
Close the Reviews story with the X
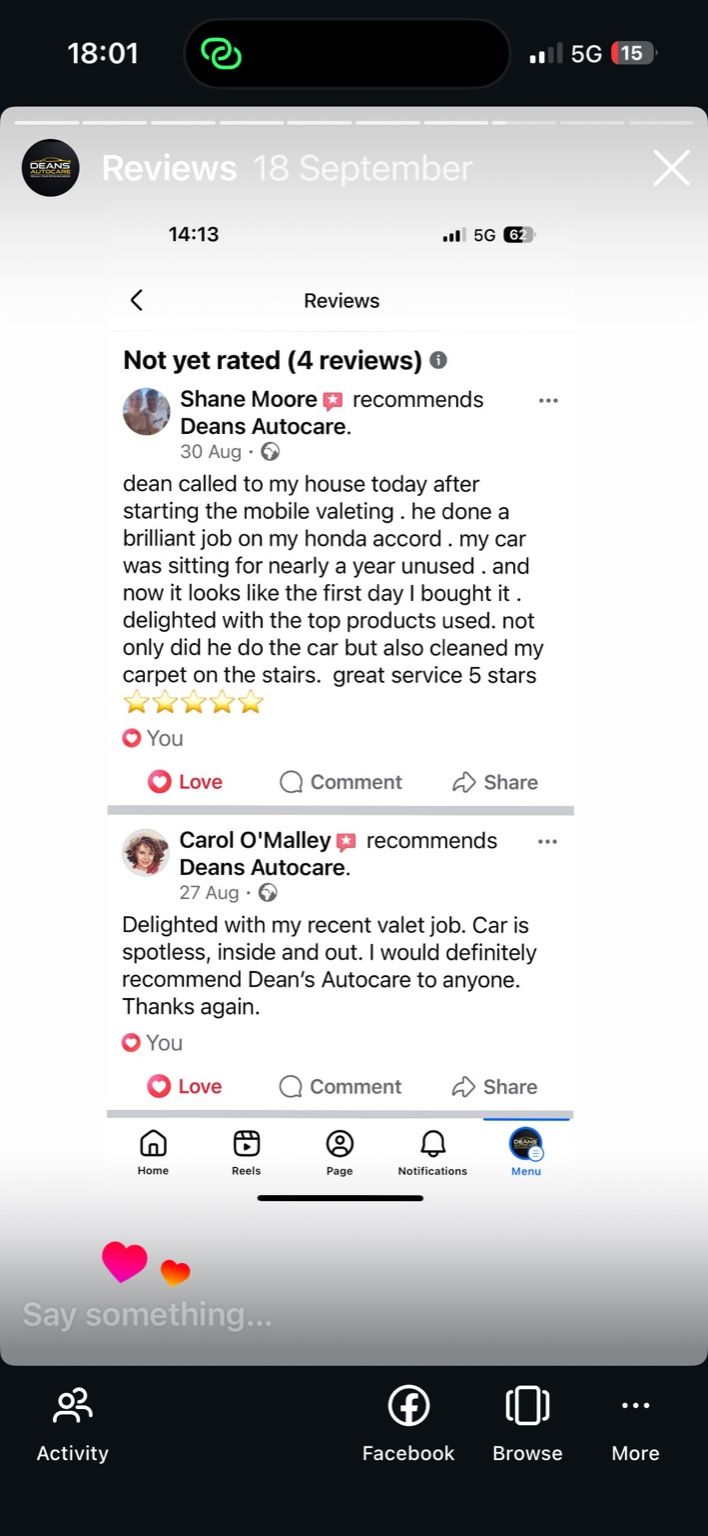(x=671, y=168)
